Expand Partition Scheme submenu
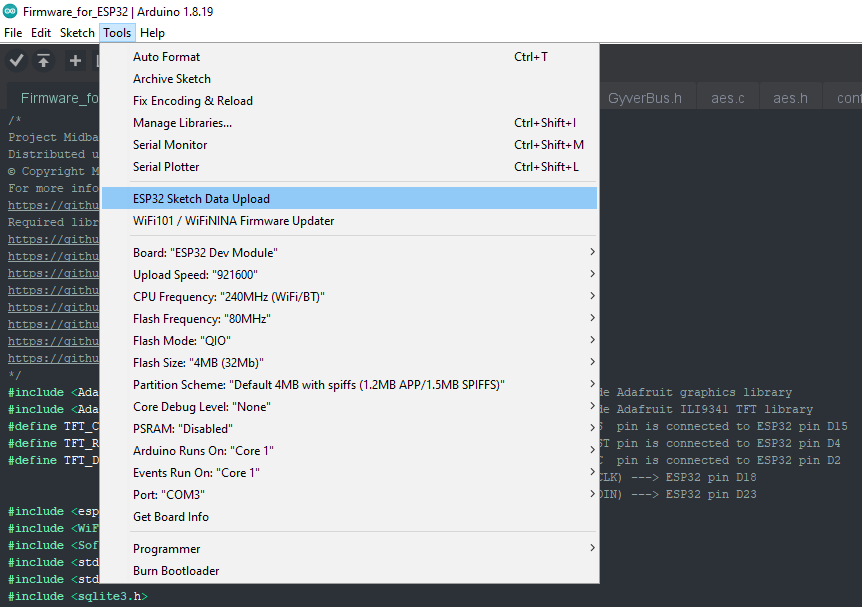 [349, 384]
